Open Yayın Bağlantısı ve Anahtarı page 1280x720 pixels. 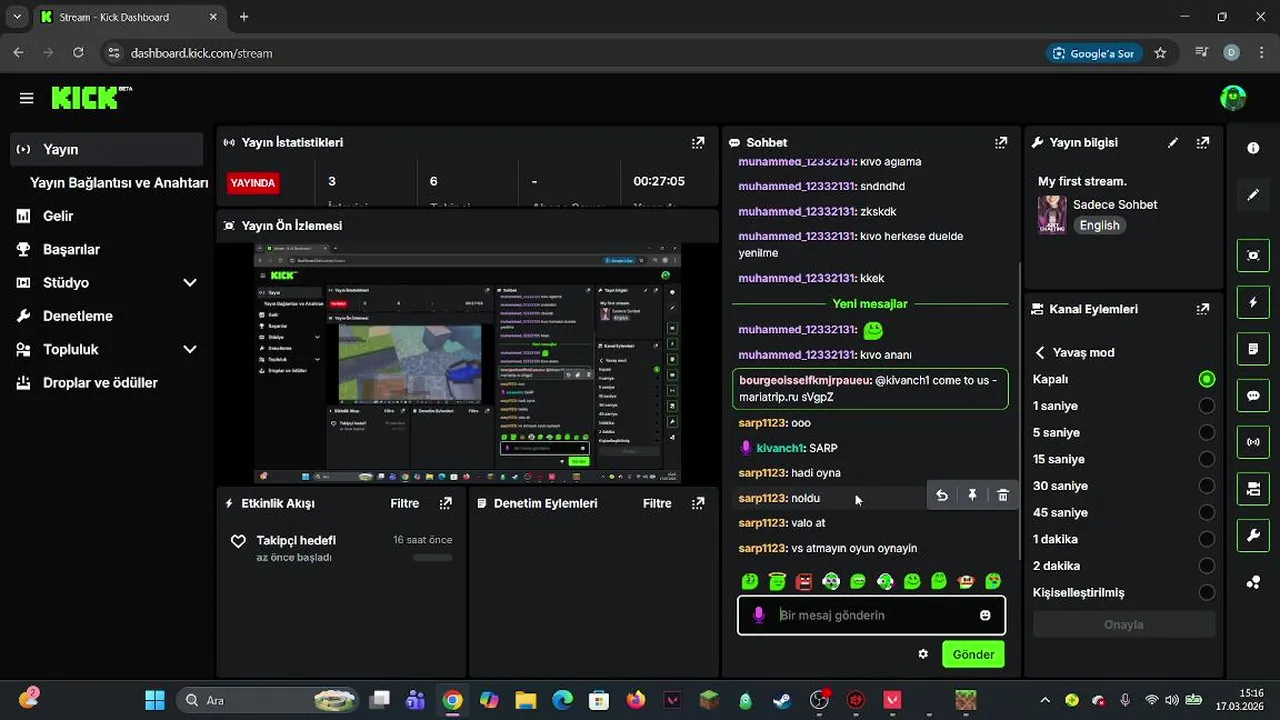coord(119,183)
